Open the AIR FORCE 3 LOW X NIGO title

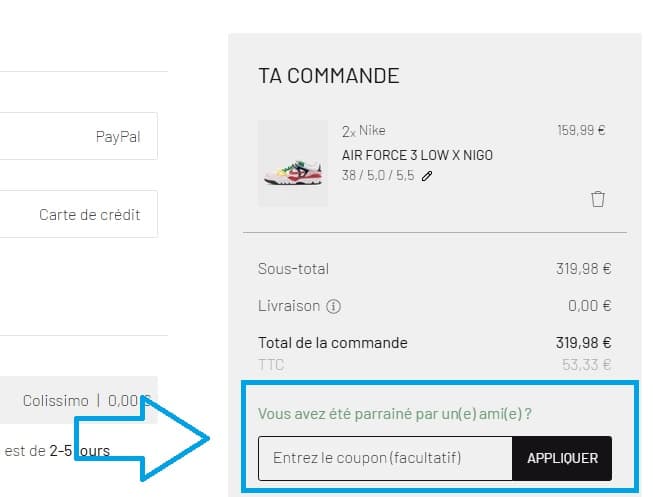[x=417, y=155]
